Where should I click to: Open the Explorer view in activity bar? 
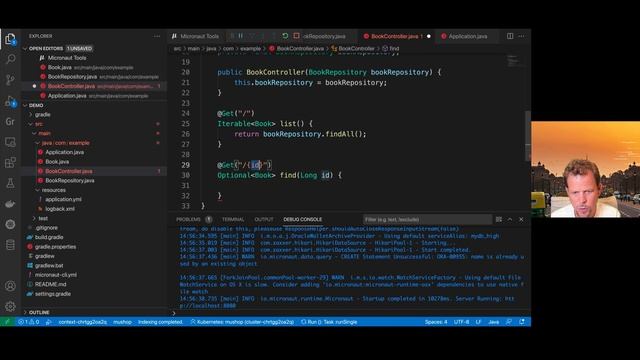pyautogui.click(x=10, y=39)
